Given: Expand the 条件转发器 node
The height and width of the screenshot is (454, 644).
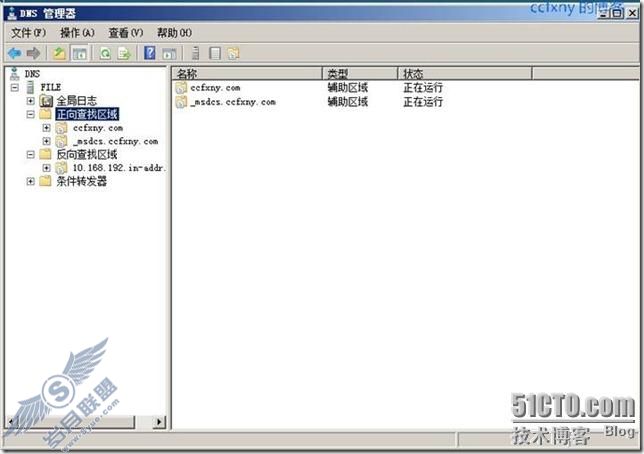Looking at the screenshot, I should 30,181.
